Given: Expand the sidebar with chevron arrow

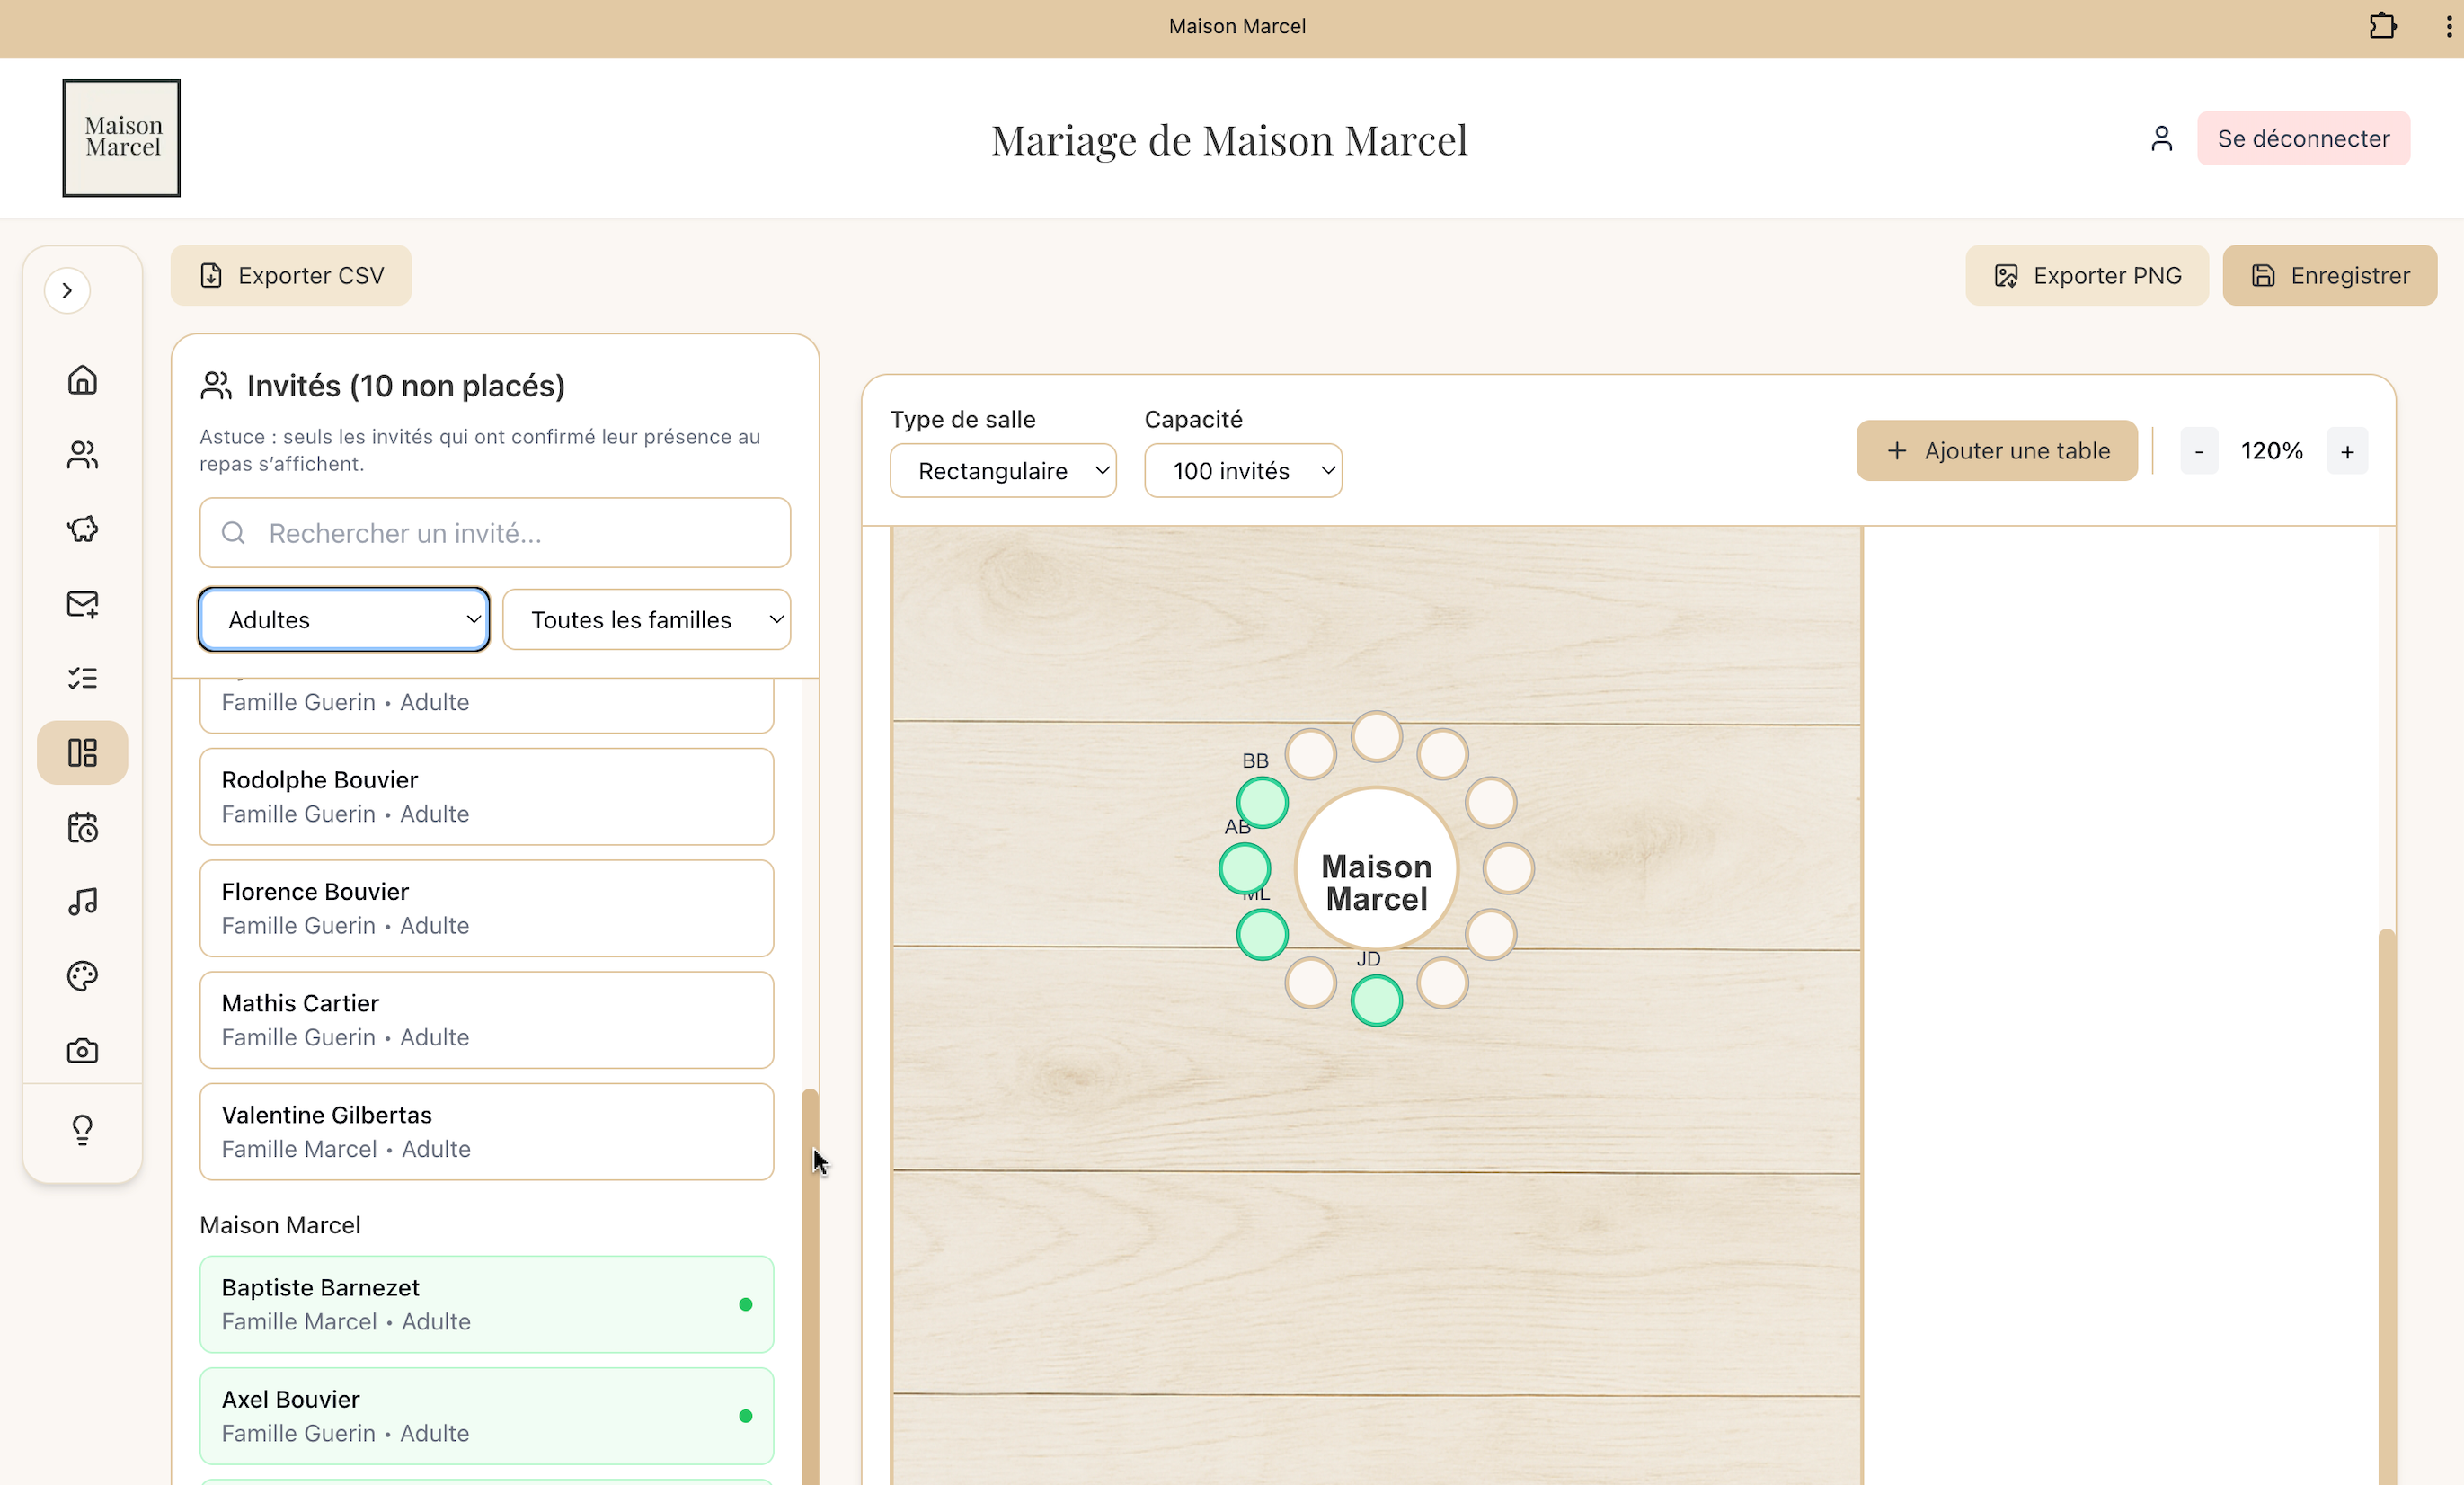Looking at the screenshot, I should (x=67, y=291).
